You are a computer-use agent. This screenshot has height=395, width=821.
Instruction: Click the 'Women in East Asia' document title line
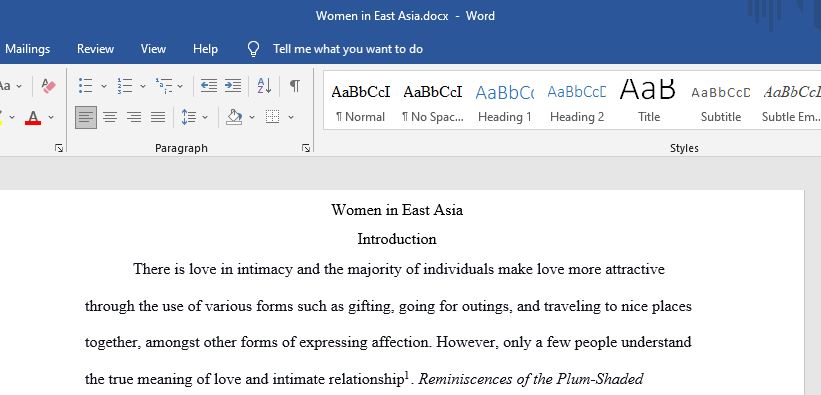pyautogui.click(x=397, y=210)
